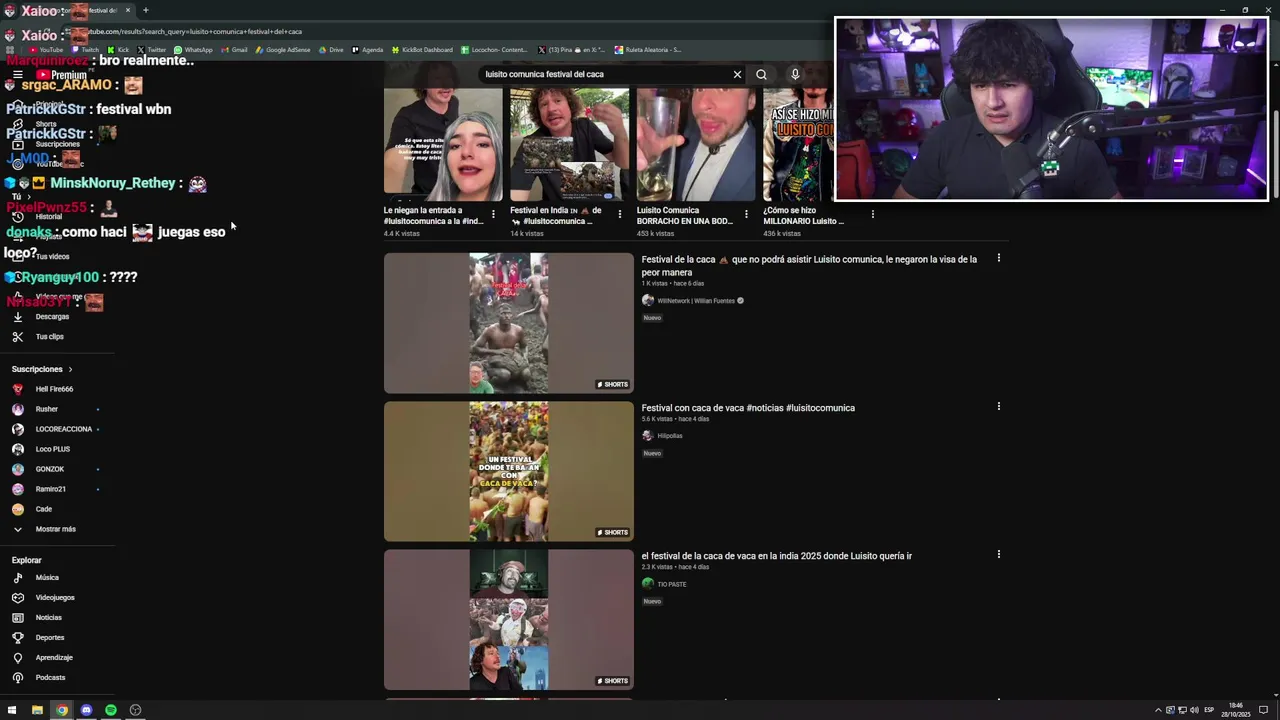1280x720 pixels.
Task: Open Kick bookmark
Action: pos(118,50)
